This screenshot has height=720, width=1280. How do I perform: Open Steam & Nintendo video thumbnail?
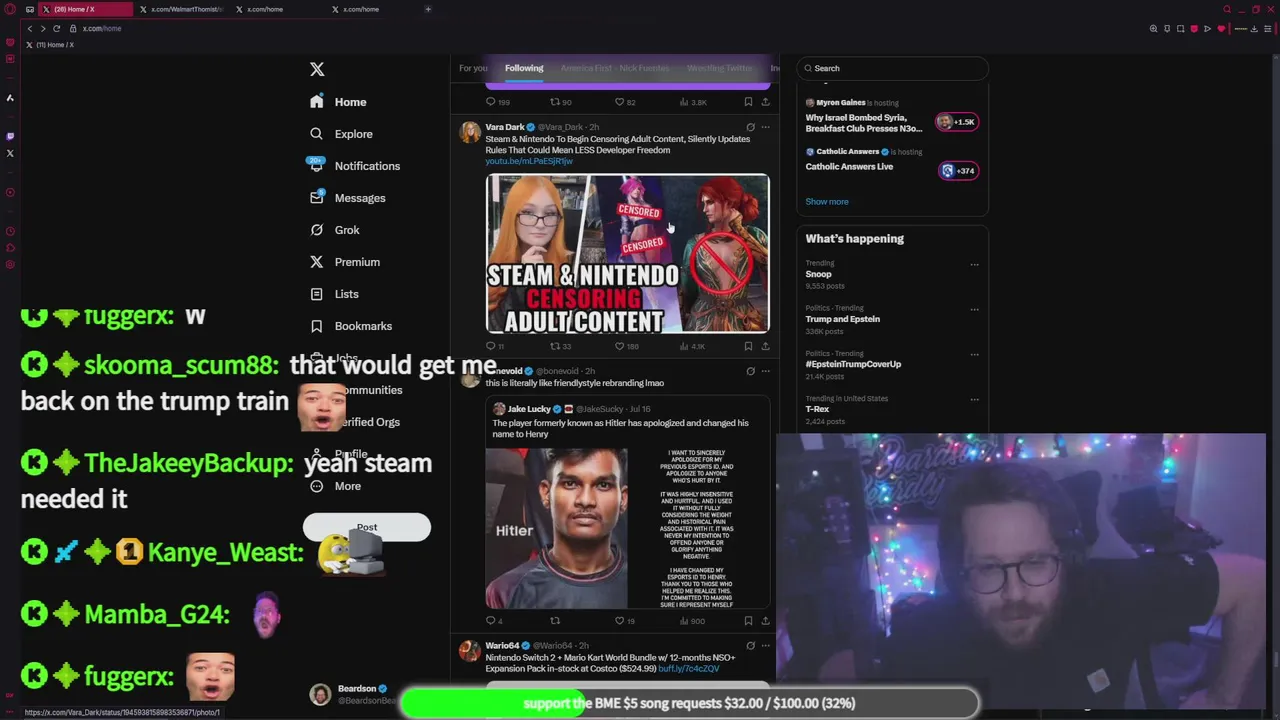[628, 253]
